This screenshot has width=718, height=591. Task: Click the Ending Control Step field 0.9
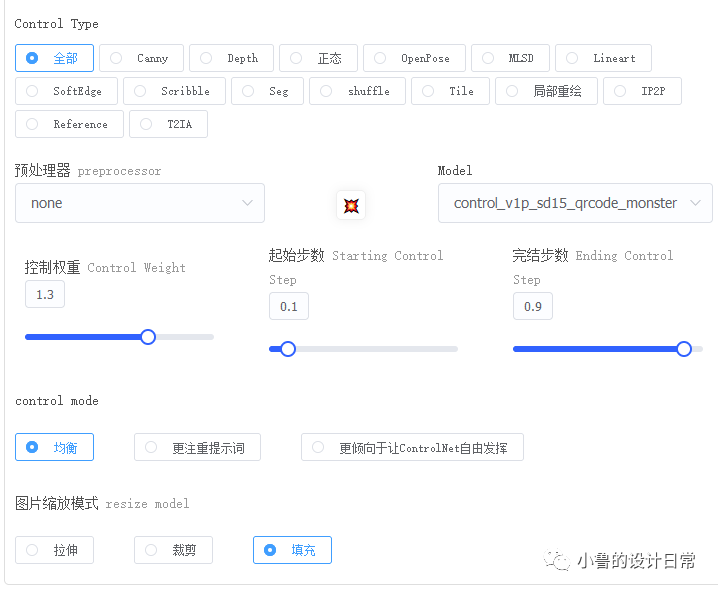533,306
